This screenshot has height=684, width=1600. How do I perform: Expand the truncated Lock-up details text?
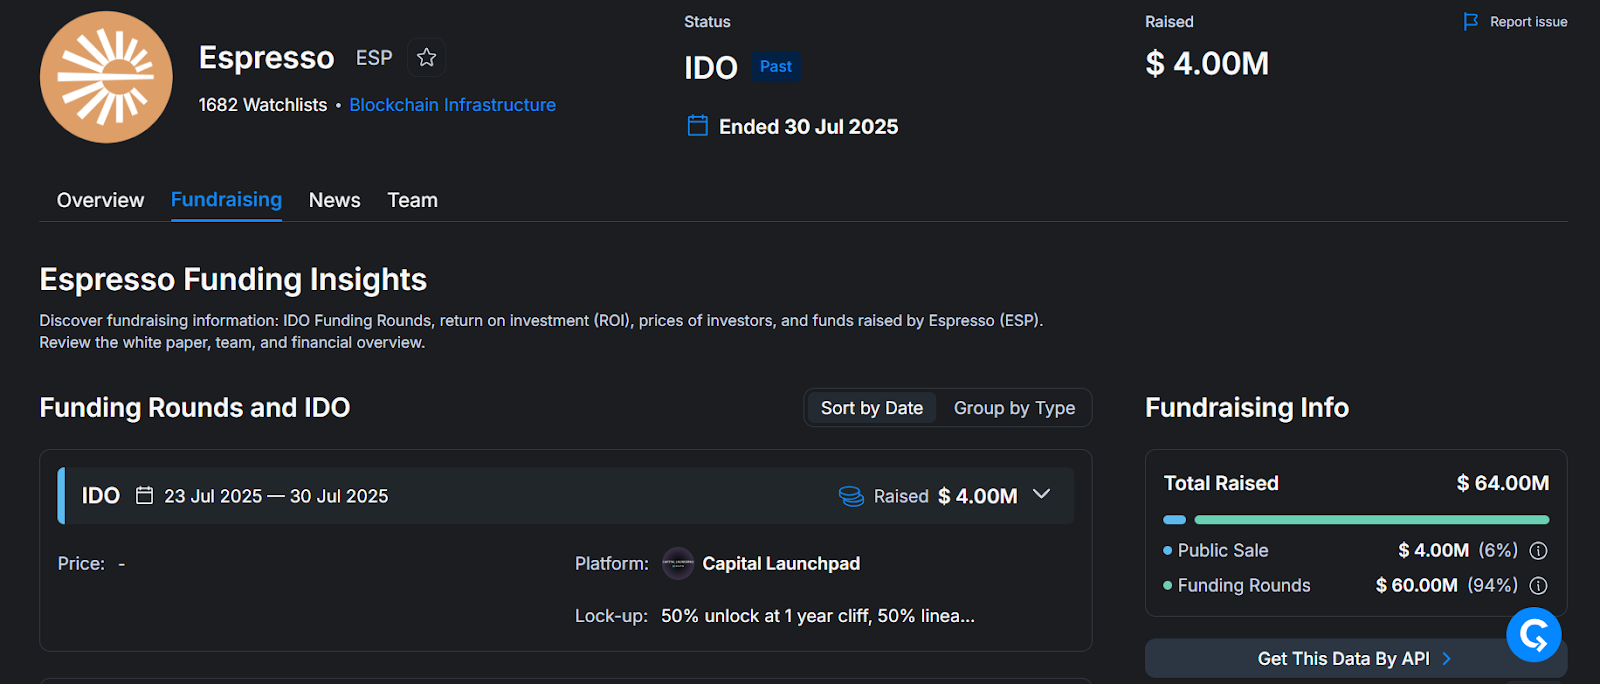[x=817, y=616]
